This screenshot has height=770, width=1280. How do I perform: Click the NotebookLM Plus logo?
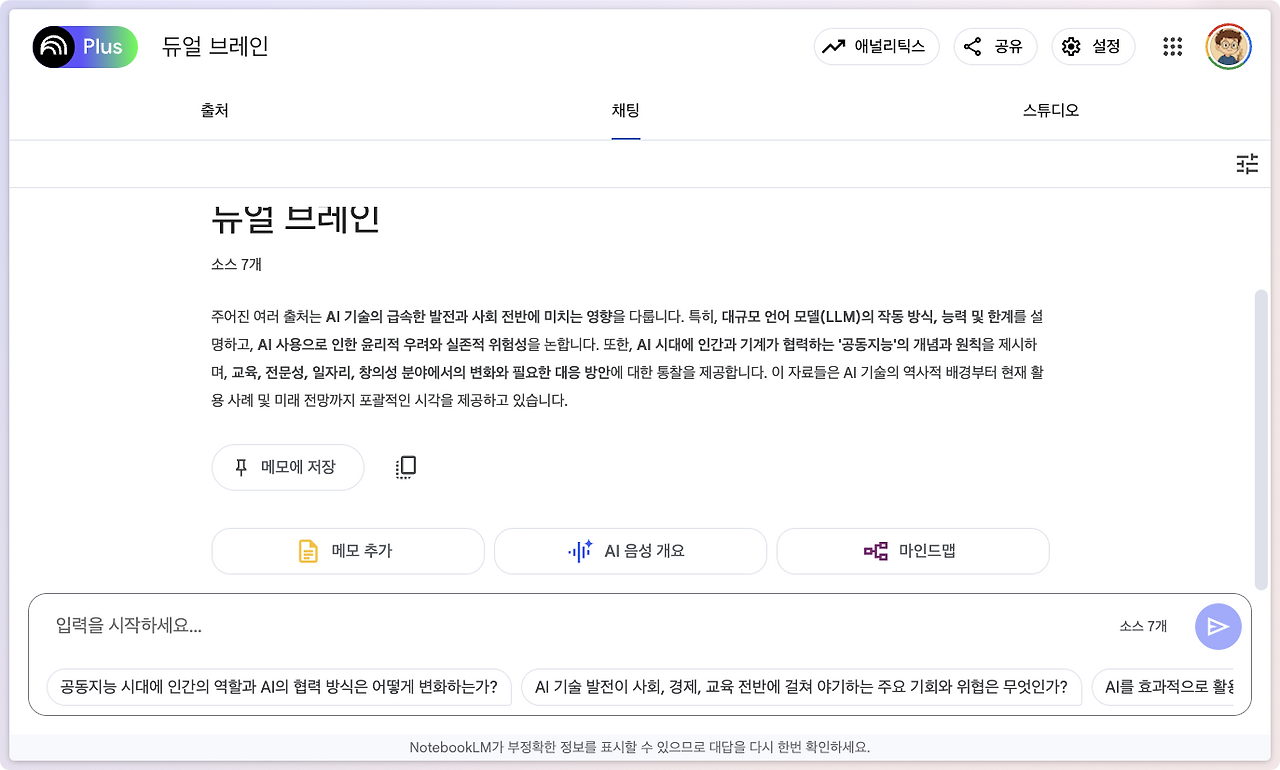pyautogui.click(x=85, y=47)
